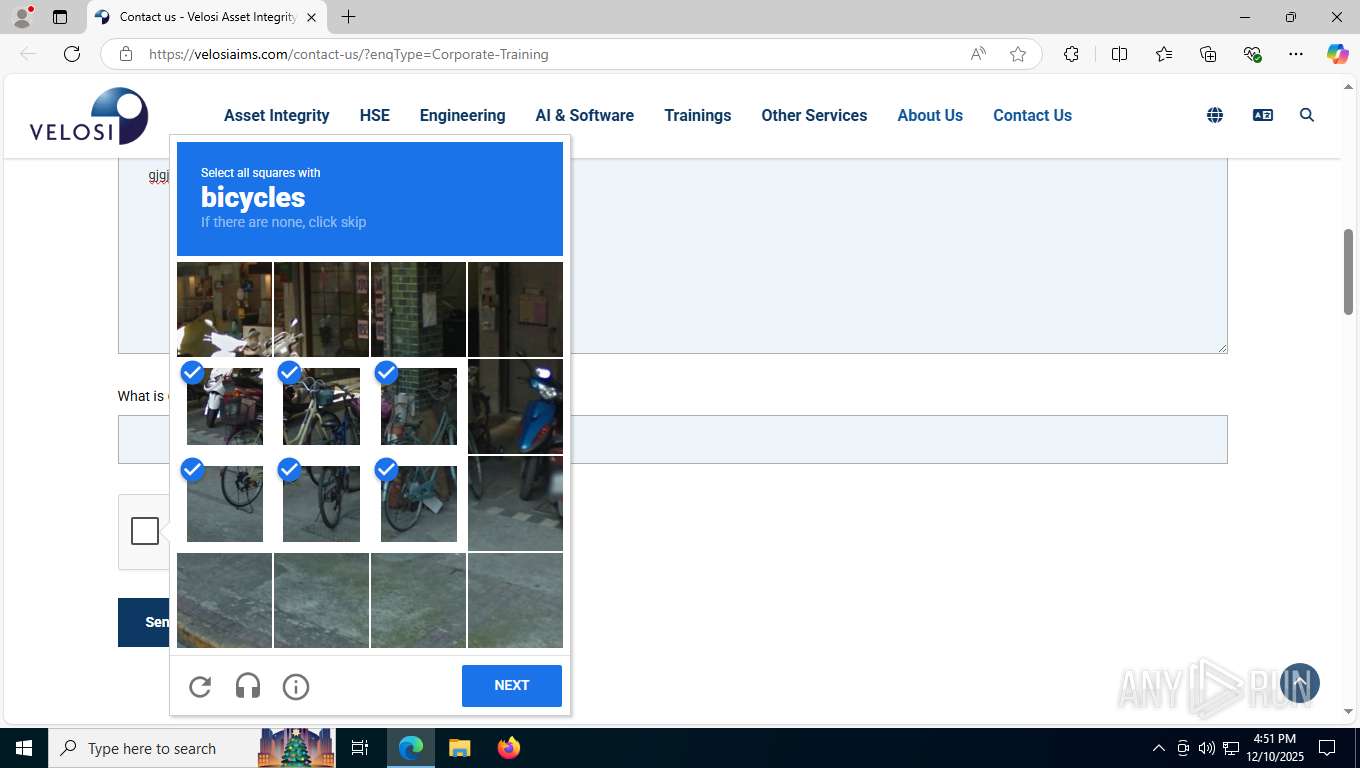Viewport: 1360px width, 768px height.
Task: View site information lock icon
Action: 126,54
